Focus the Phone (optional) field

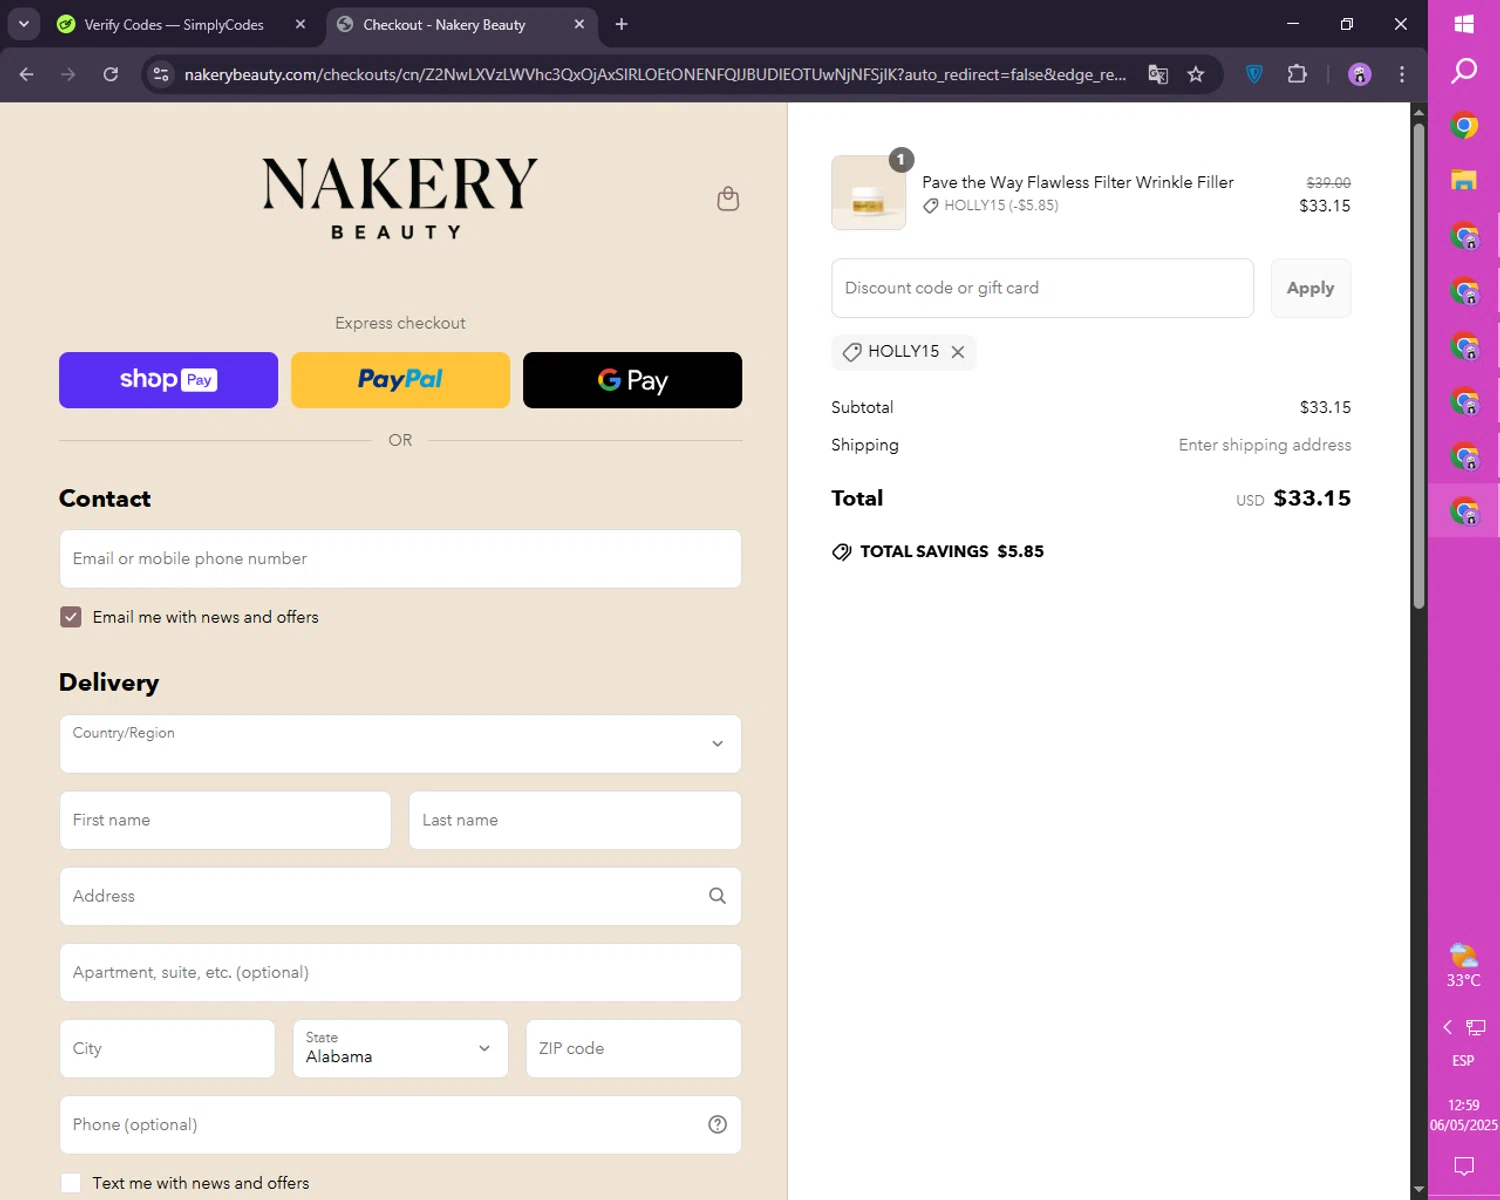point(400,1124)
